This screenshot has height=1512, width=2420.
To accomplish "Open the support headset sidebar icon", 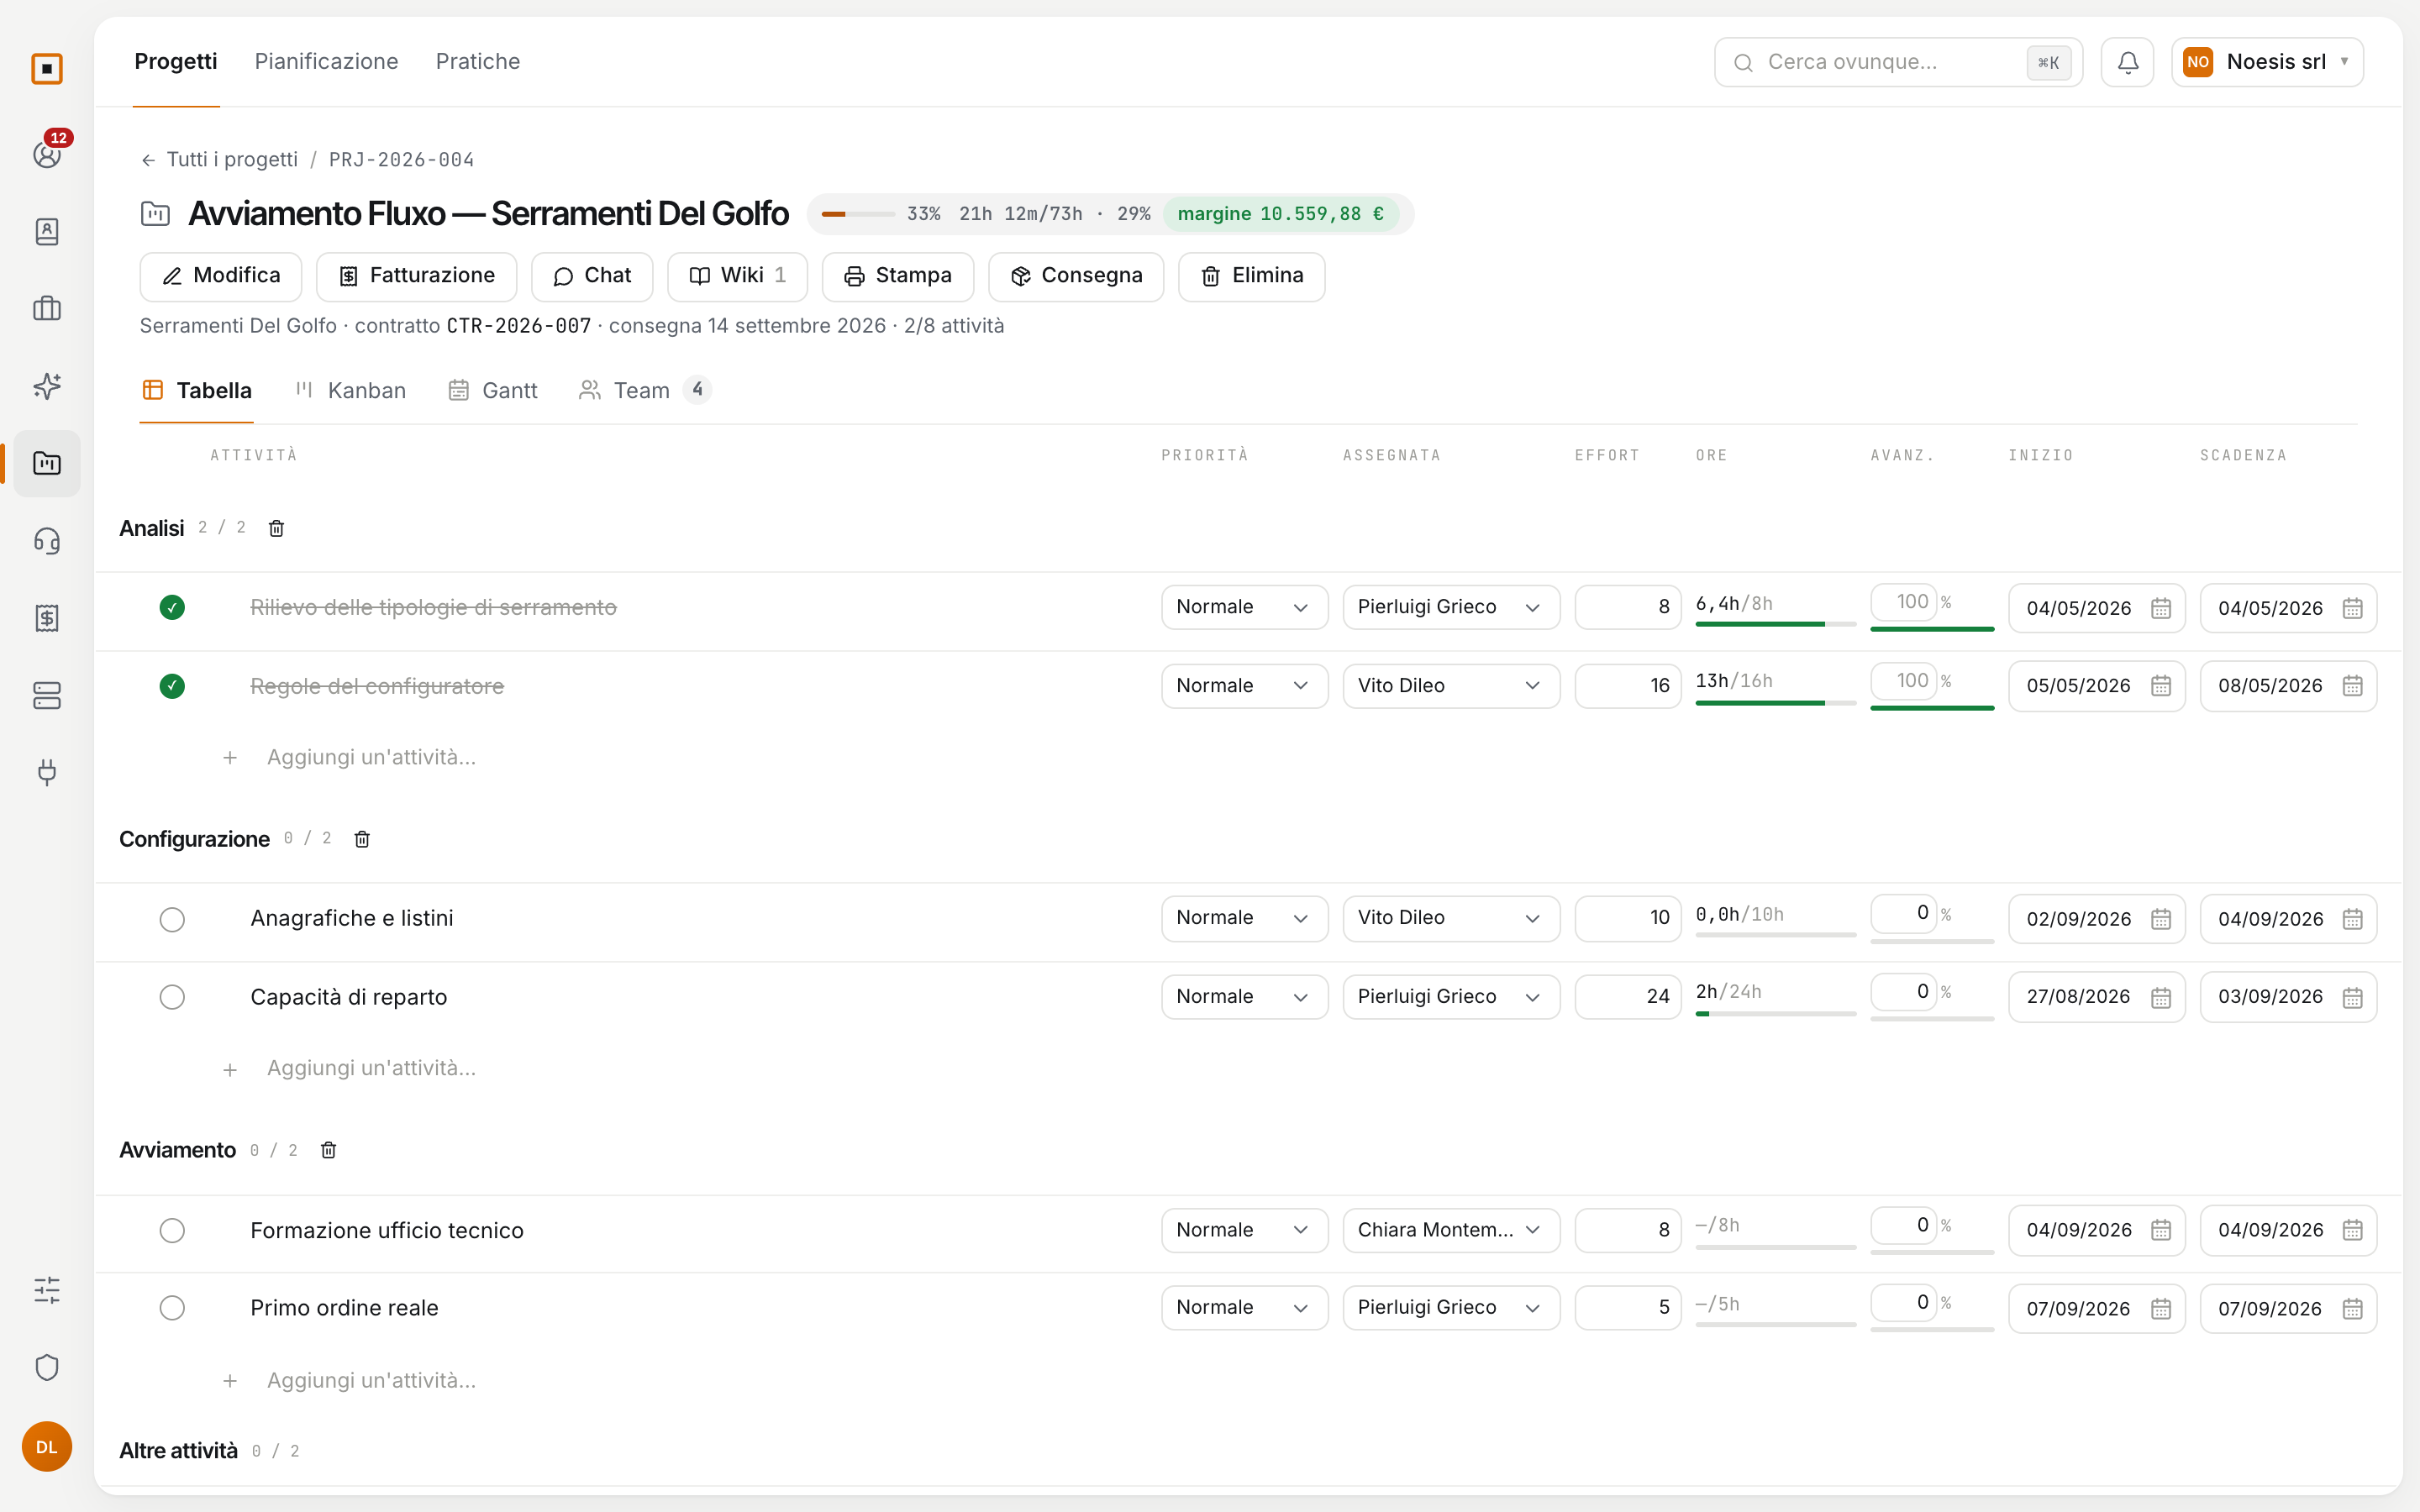I will coord(47,541).
